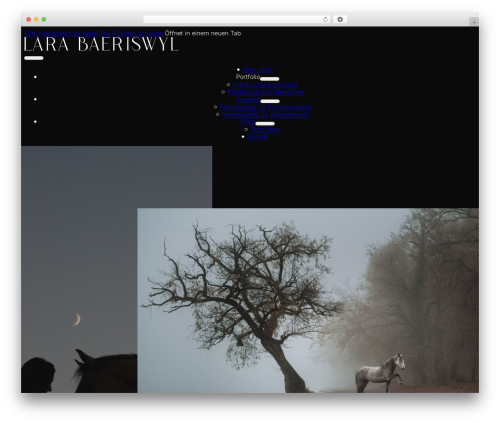Open 'Fotoshooting für Privatpersonen' page

click(x=265, y=107)
